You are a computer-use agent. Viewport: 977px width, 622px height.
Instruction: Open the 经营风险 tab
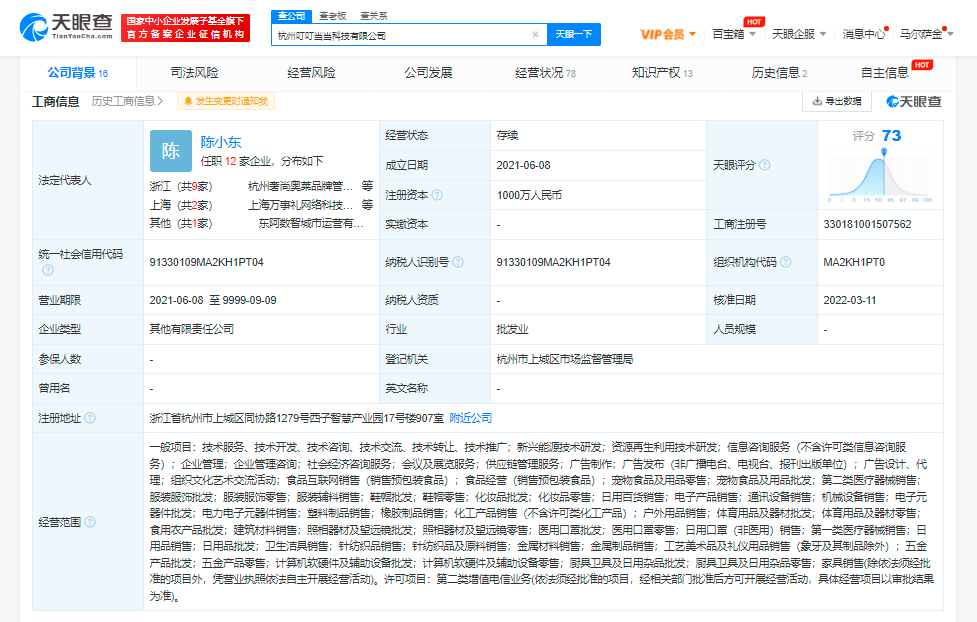tap(312, 73)
